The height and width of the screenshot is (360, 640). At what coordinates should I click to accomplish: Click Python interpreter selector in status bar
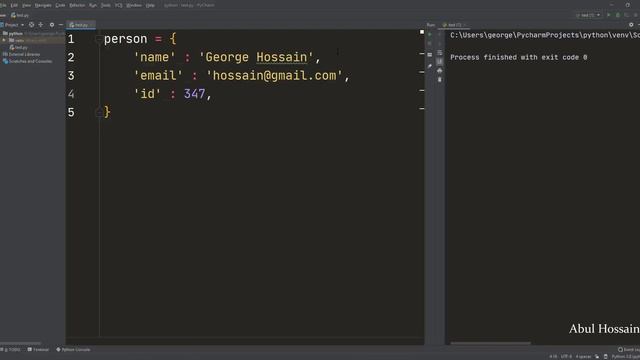(625, 357)
